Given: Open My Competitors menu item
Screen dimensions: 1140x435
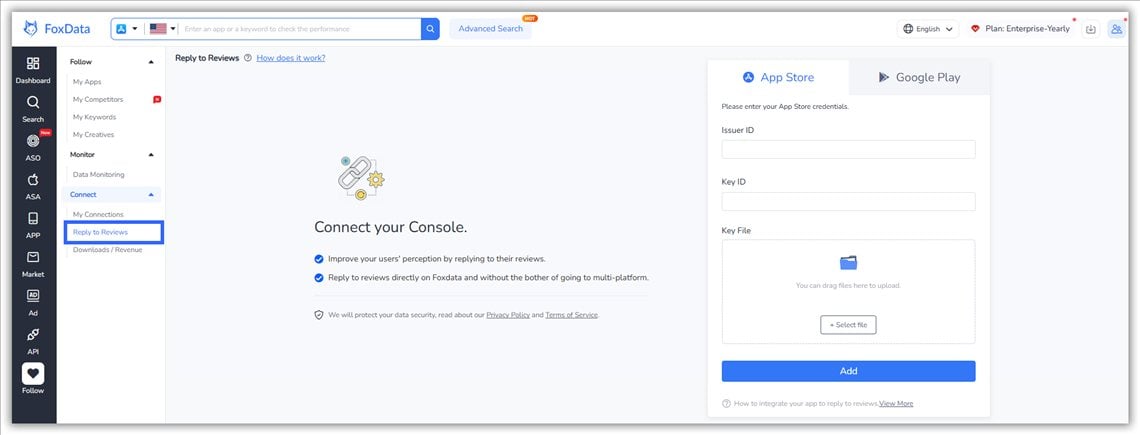Looking at the screenshot, I should pyautogui.click(x=98, y=100).
